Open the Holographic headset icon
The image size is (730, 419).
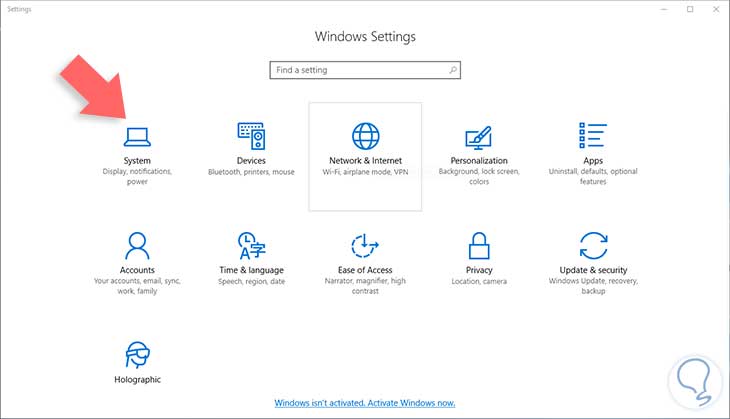pos(137,354)
